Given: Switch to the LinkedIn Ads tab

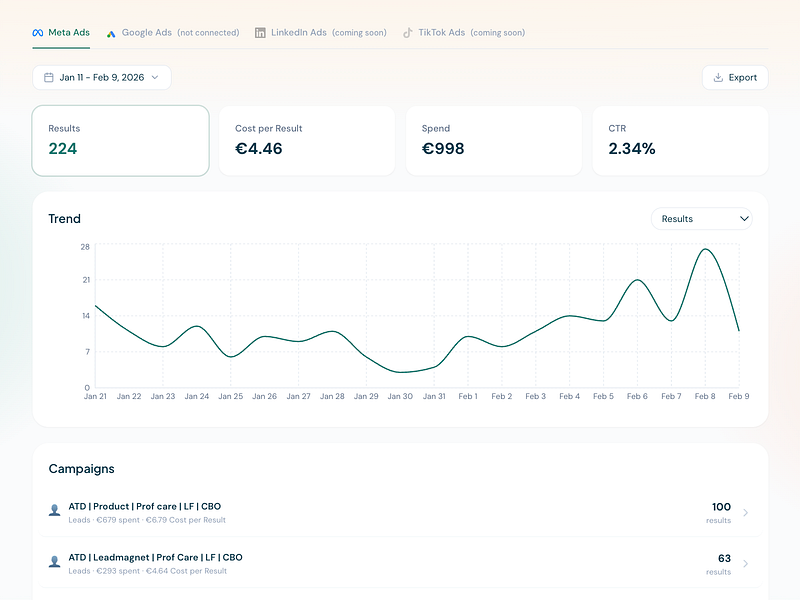Looking at the screenshot, I should (x=320, y=33).
